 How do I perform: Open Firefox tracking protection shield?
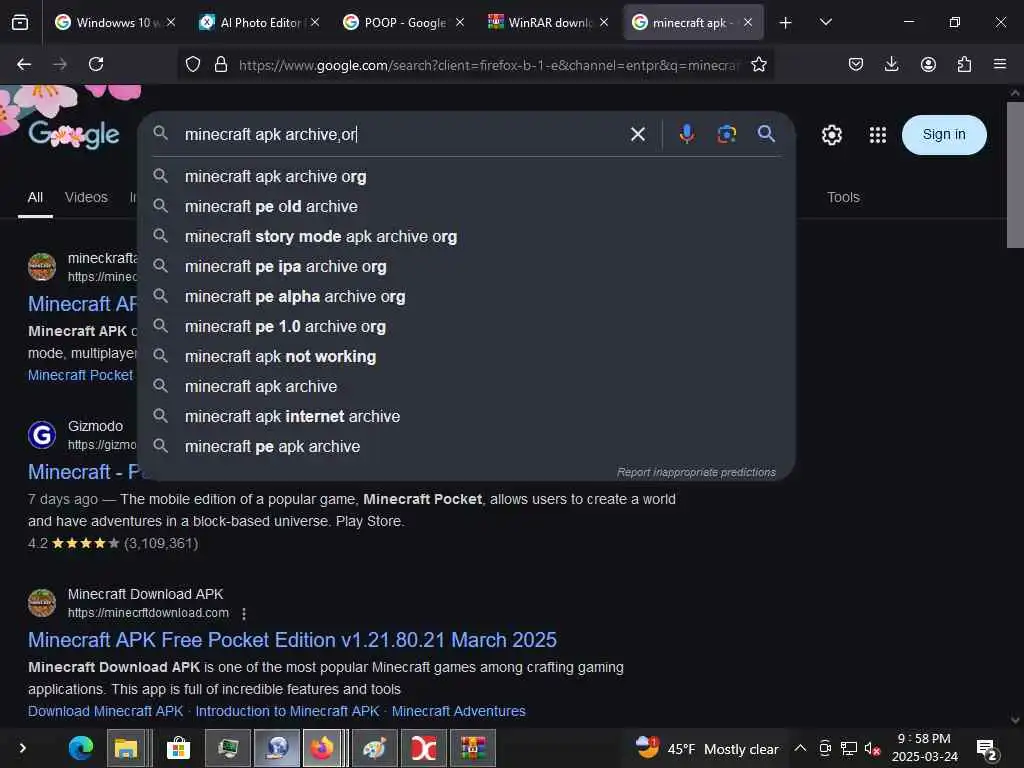(193, 64)
